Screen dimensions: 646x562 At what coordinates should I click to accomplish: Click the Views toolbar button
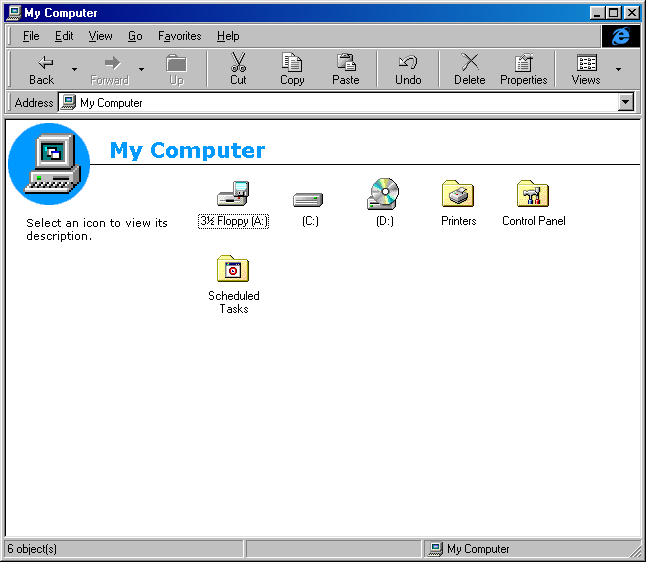(x=586, y=69)
